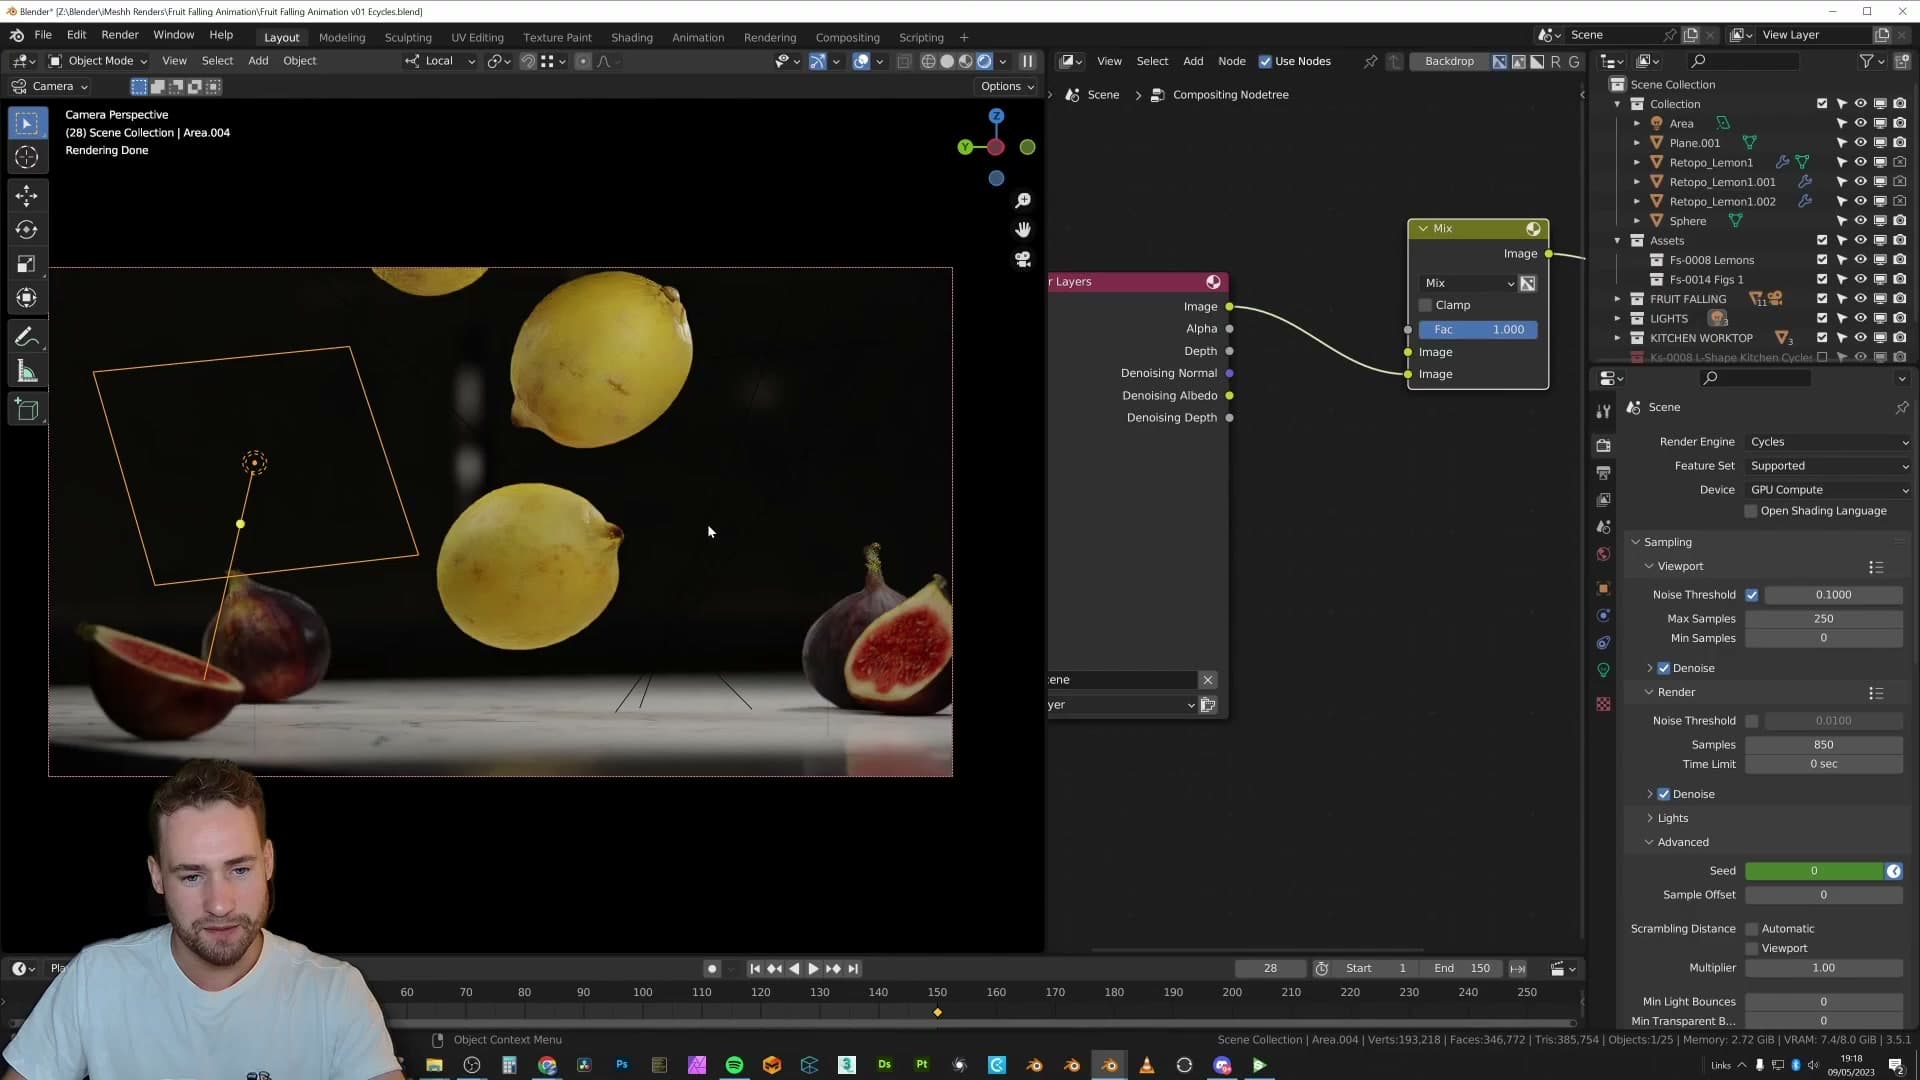Open the Render properties tab icon

[x=1604, y=445]
